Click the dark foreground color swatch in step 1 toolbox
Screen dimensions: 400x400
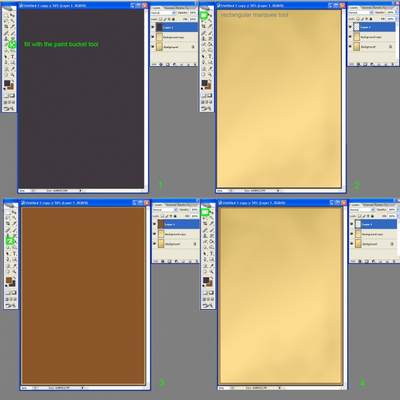click(7, 83)
